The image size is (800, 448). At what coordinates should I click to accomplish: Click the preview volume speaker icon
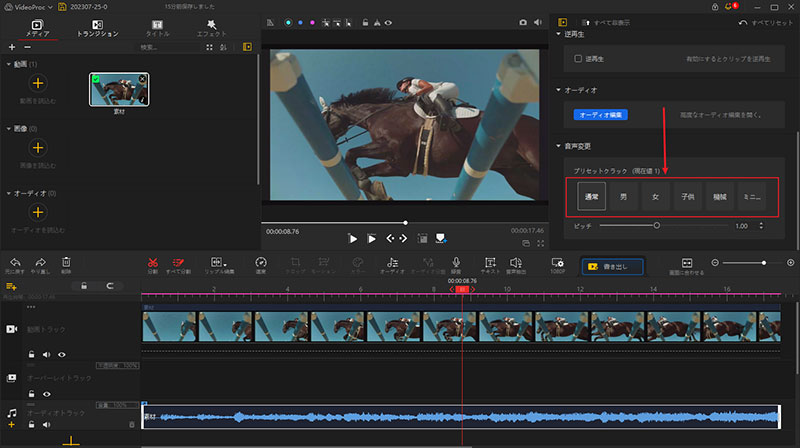(x=538, y=22)
